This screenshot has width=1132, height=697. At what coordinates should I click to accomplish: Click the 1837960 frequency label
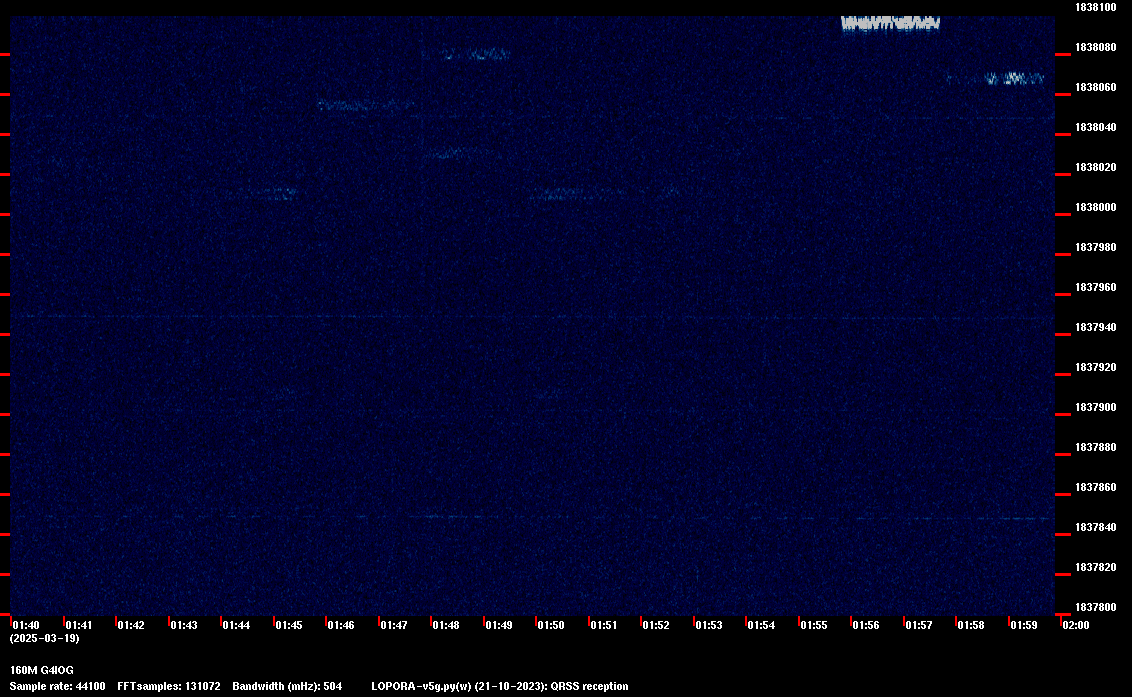1095,287
